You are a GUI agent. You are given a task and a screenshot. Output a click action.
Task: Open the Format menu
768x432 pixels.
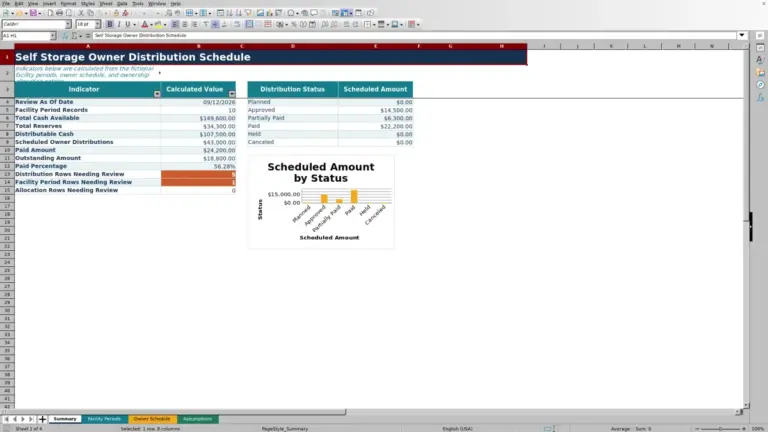[68, 3]
